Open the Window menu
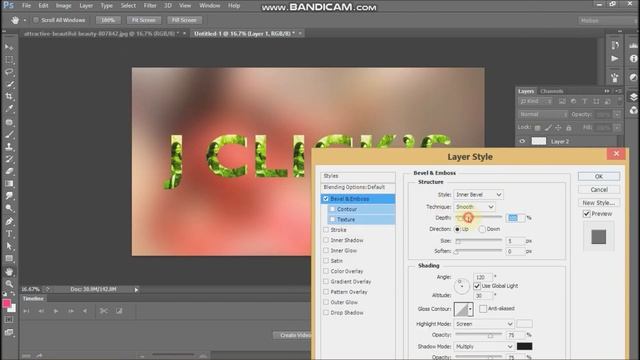 pyautogui.click(x=210, y=6)
